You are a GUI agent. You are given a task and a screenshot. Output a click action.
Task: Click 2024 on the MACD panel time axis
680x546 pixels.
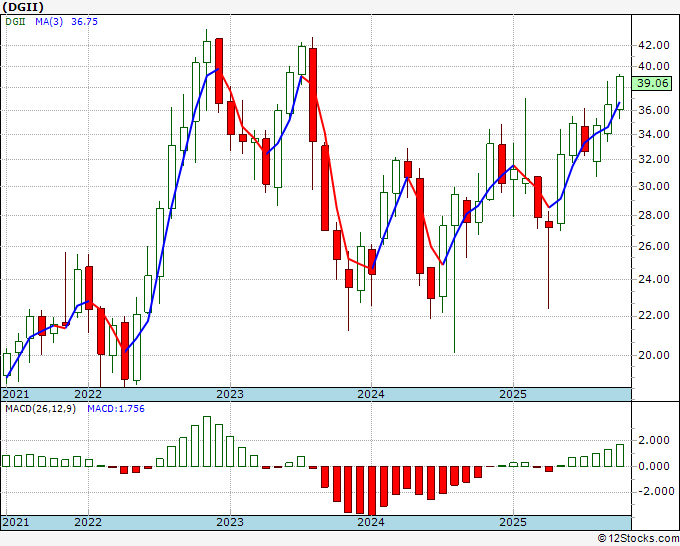pos(371,522)
